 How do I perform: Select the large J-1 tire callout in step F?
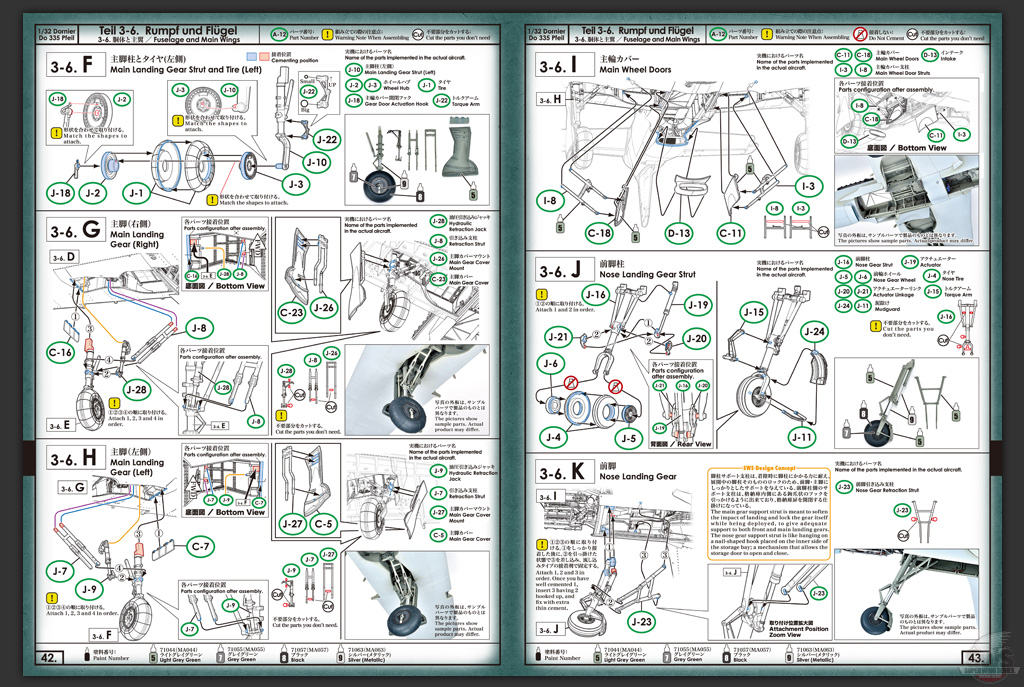point(136,193)
